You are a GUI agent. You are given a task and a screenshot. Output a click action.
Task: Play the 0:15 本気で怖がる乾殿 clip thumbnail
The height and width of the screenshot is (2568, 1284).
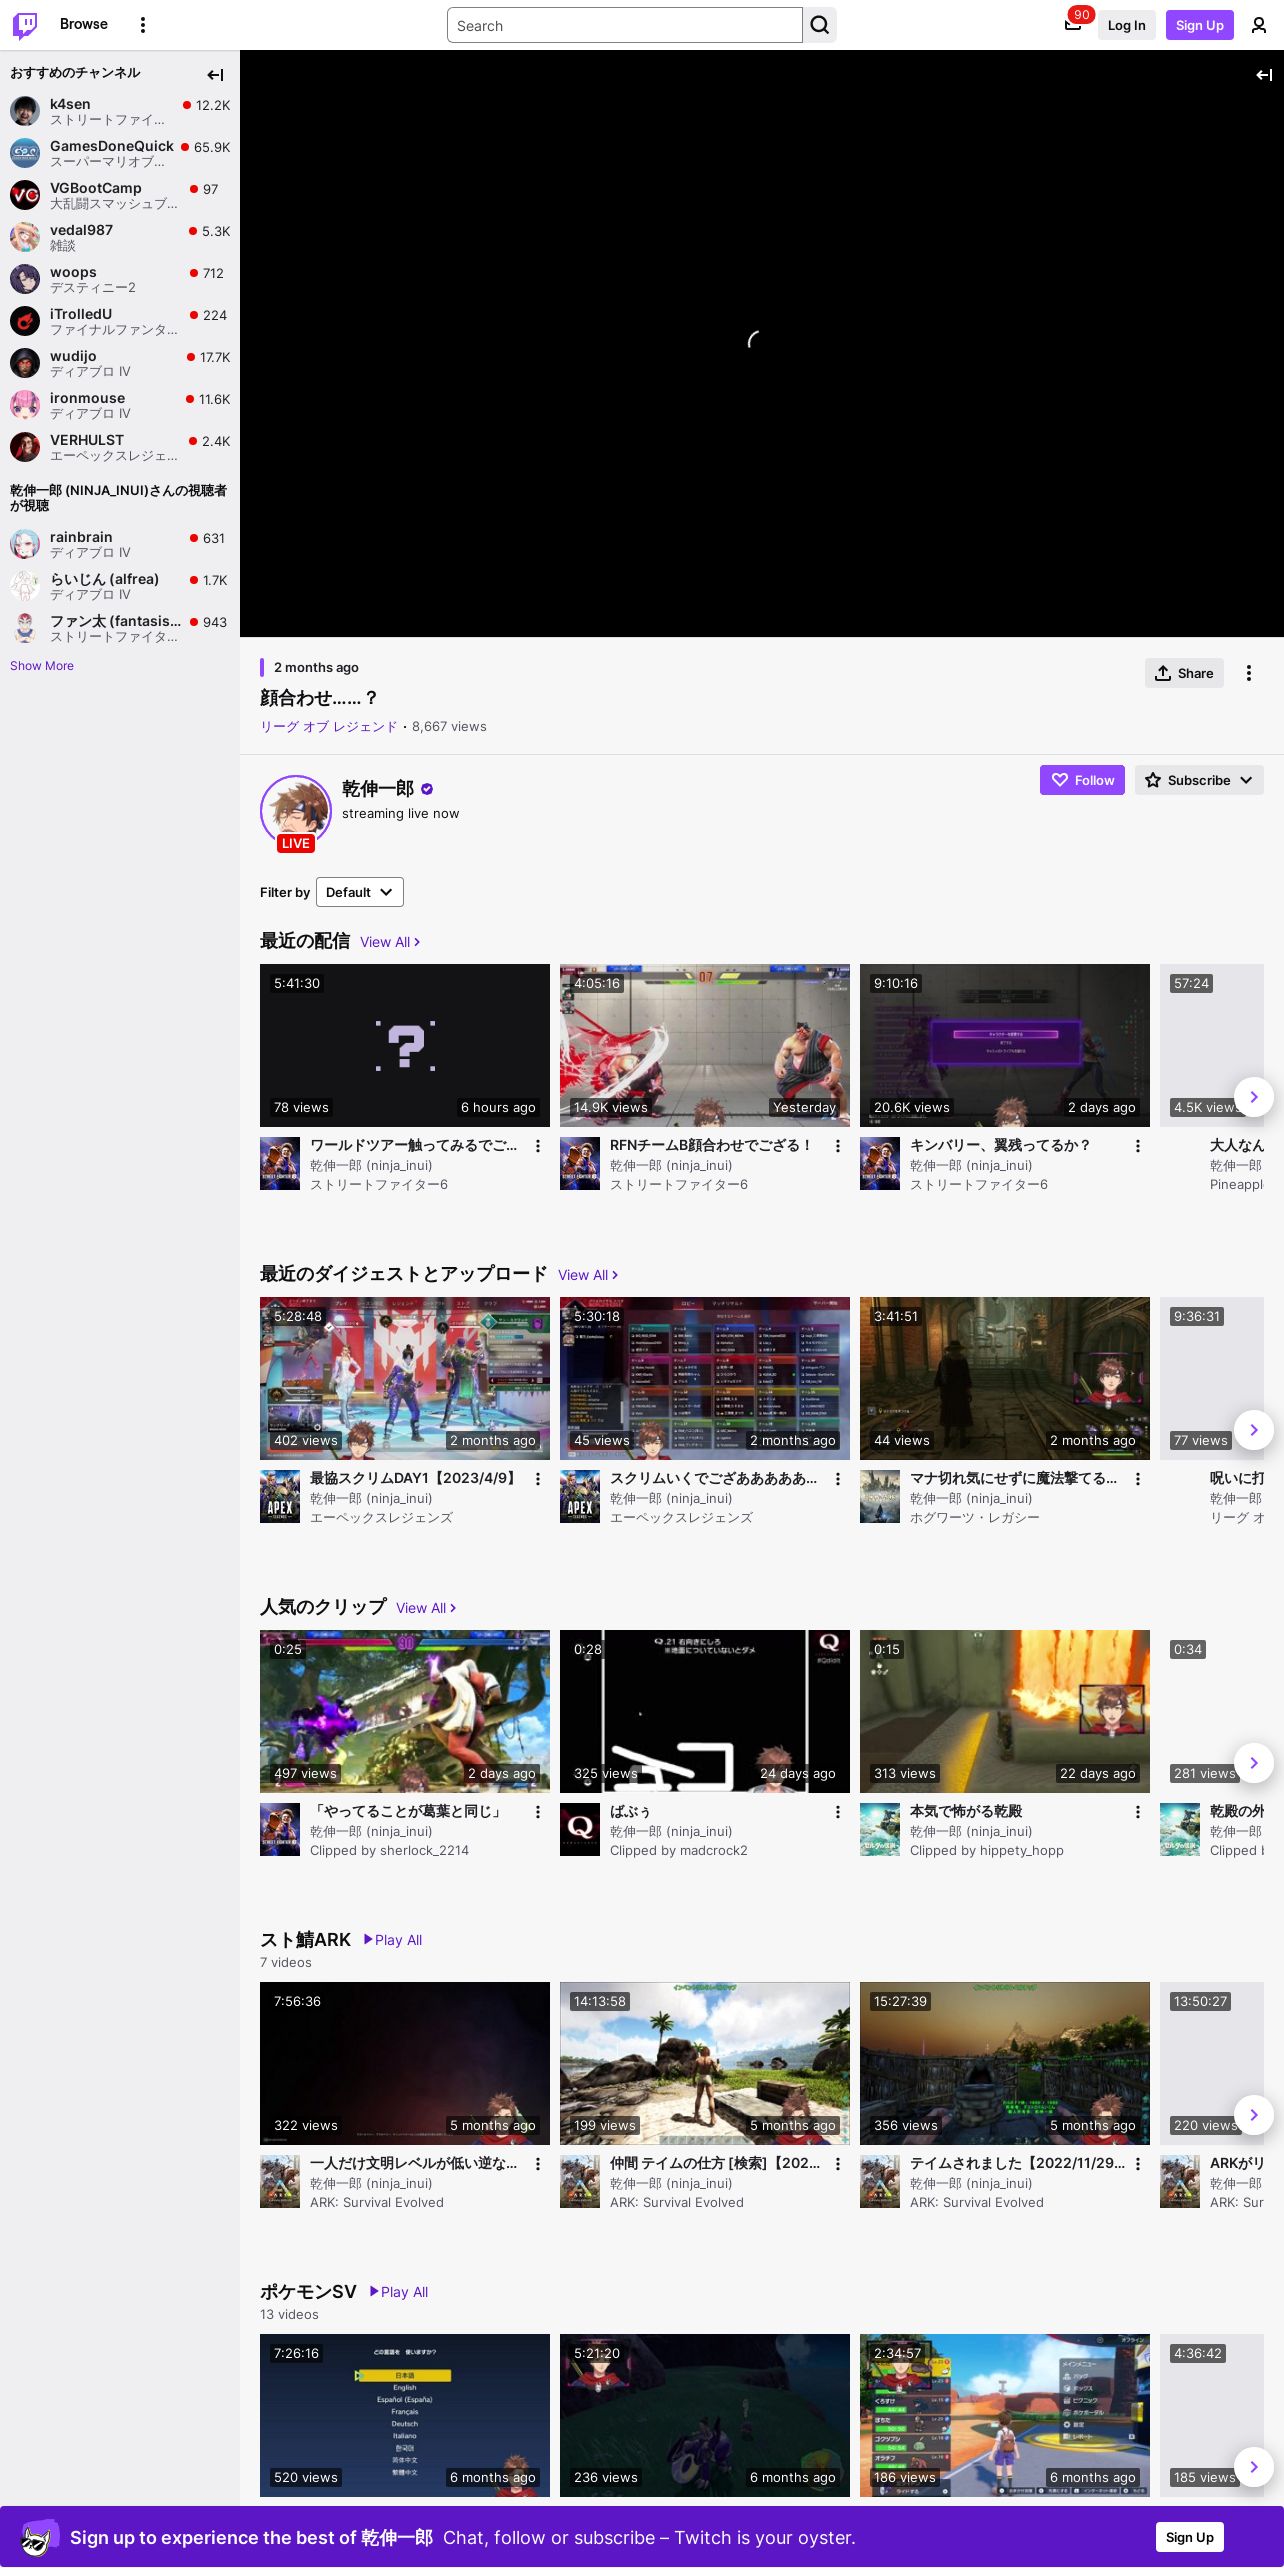(x=1005, y=1711)
